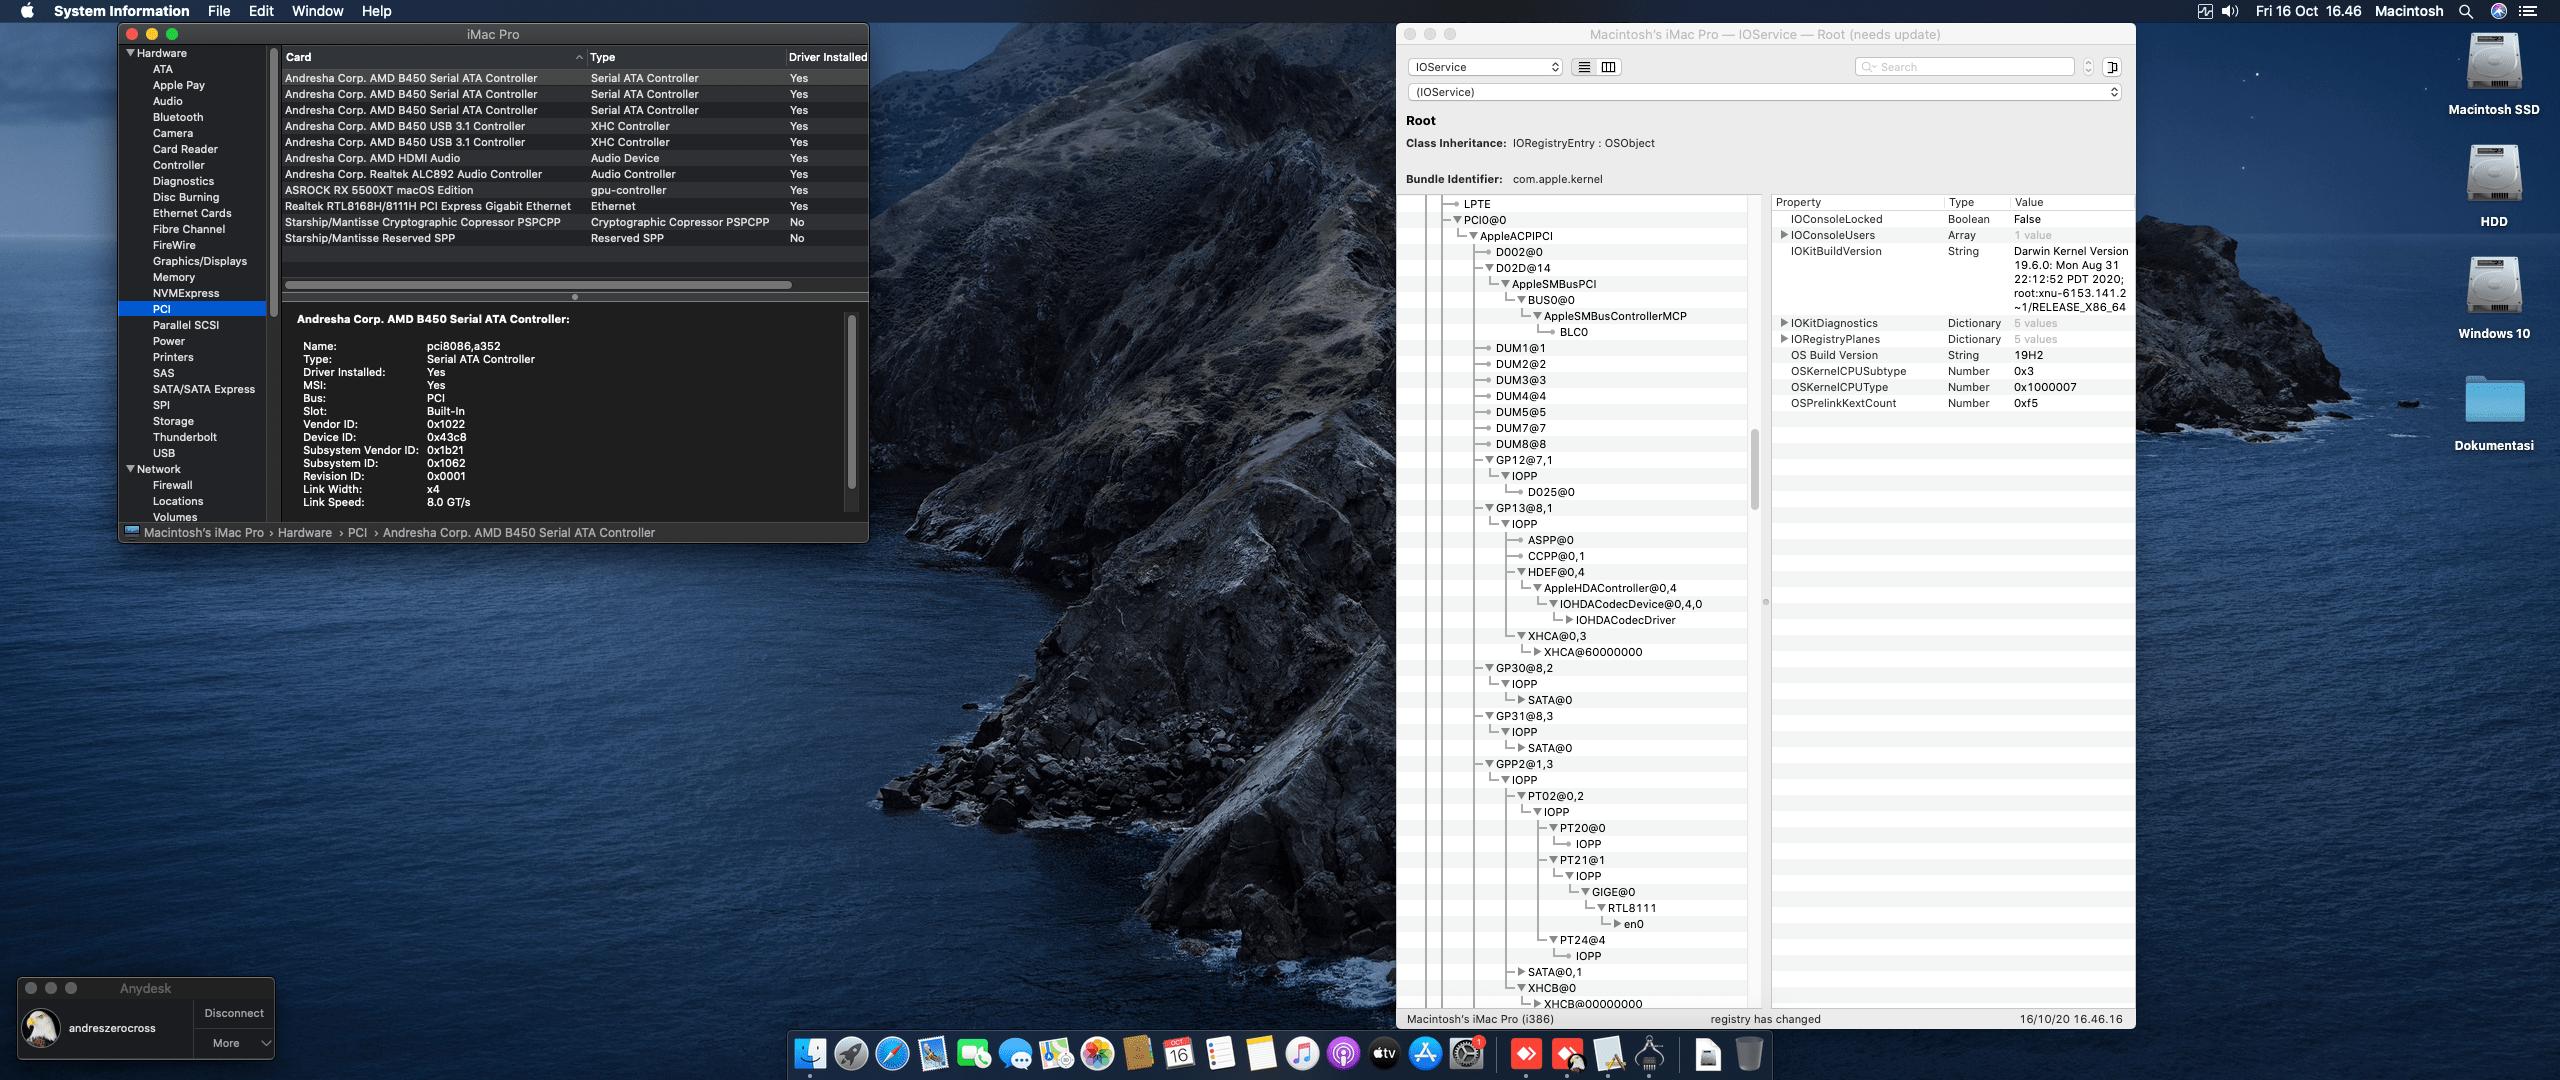
Task: Click Hardware in the path bar
Action: click(304, 533)
